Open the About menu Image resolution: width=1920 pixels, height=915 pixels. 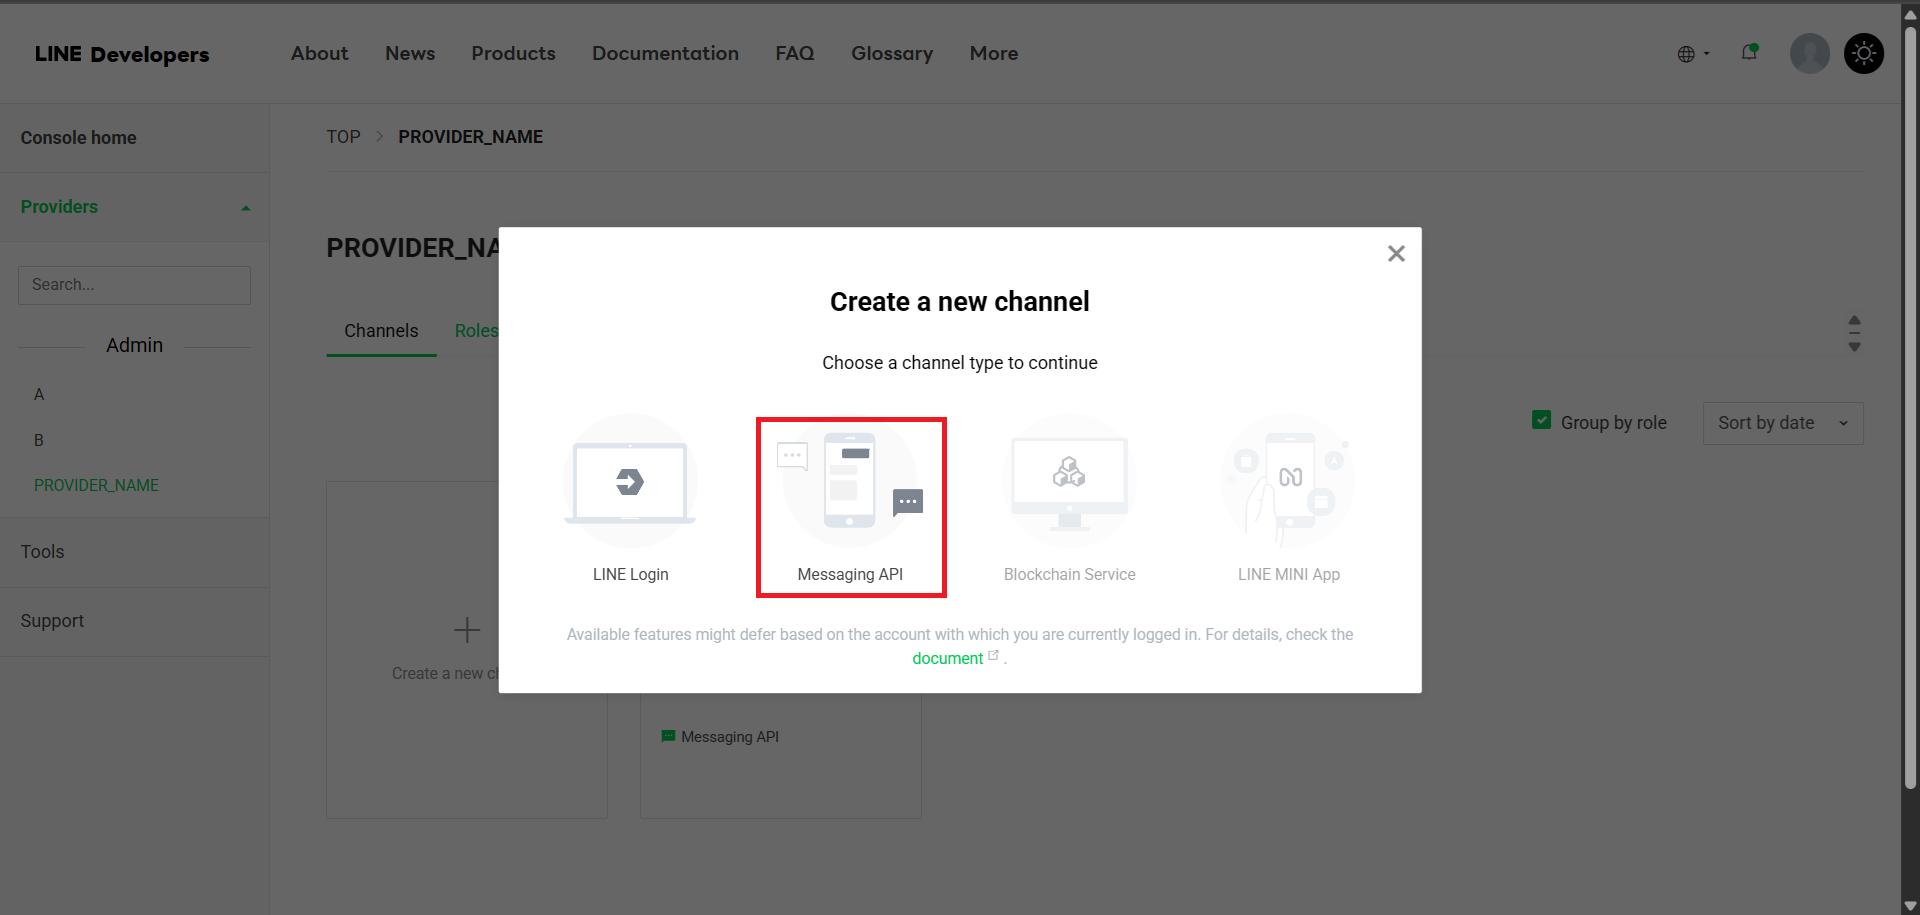pyautogui.click(x=320, y=54)
